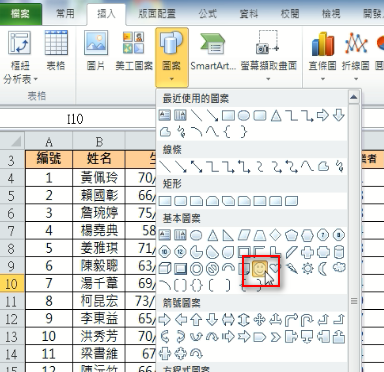Select the chevron arrow shape
Viewport: 384px width, 372px height.
[x=275, y=337]
